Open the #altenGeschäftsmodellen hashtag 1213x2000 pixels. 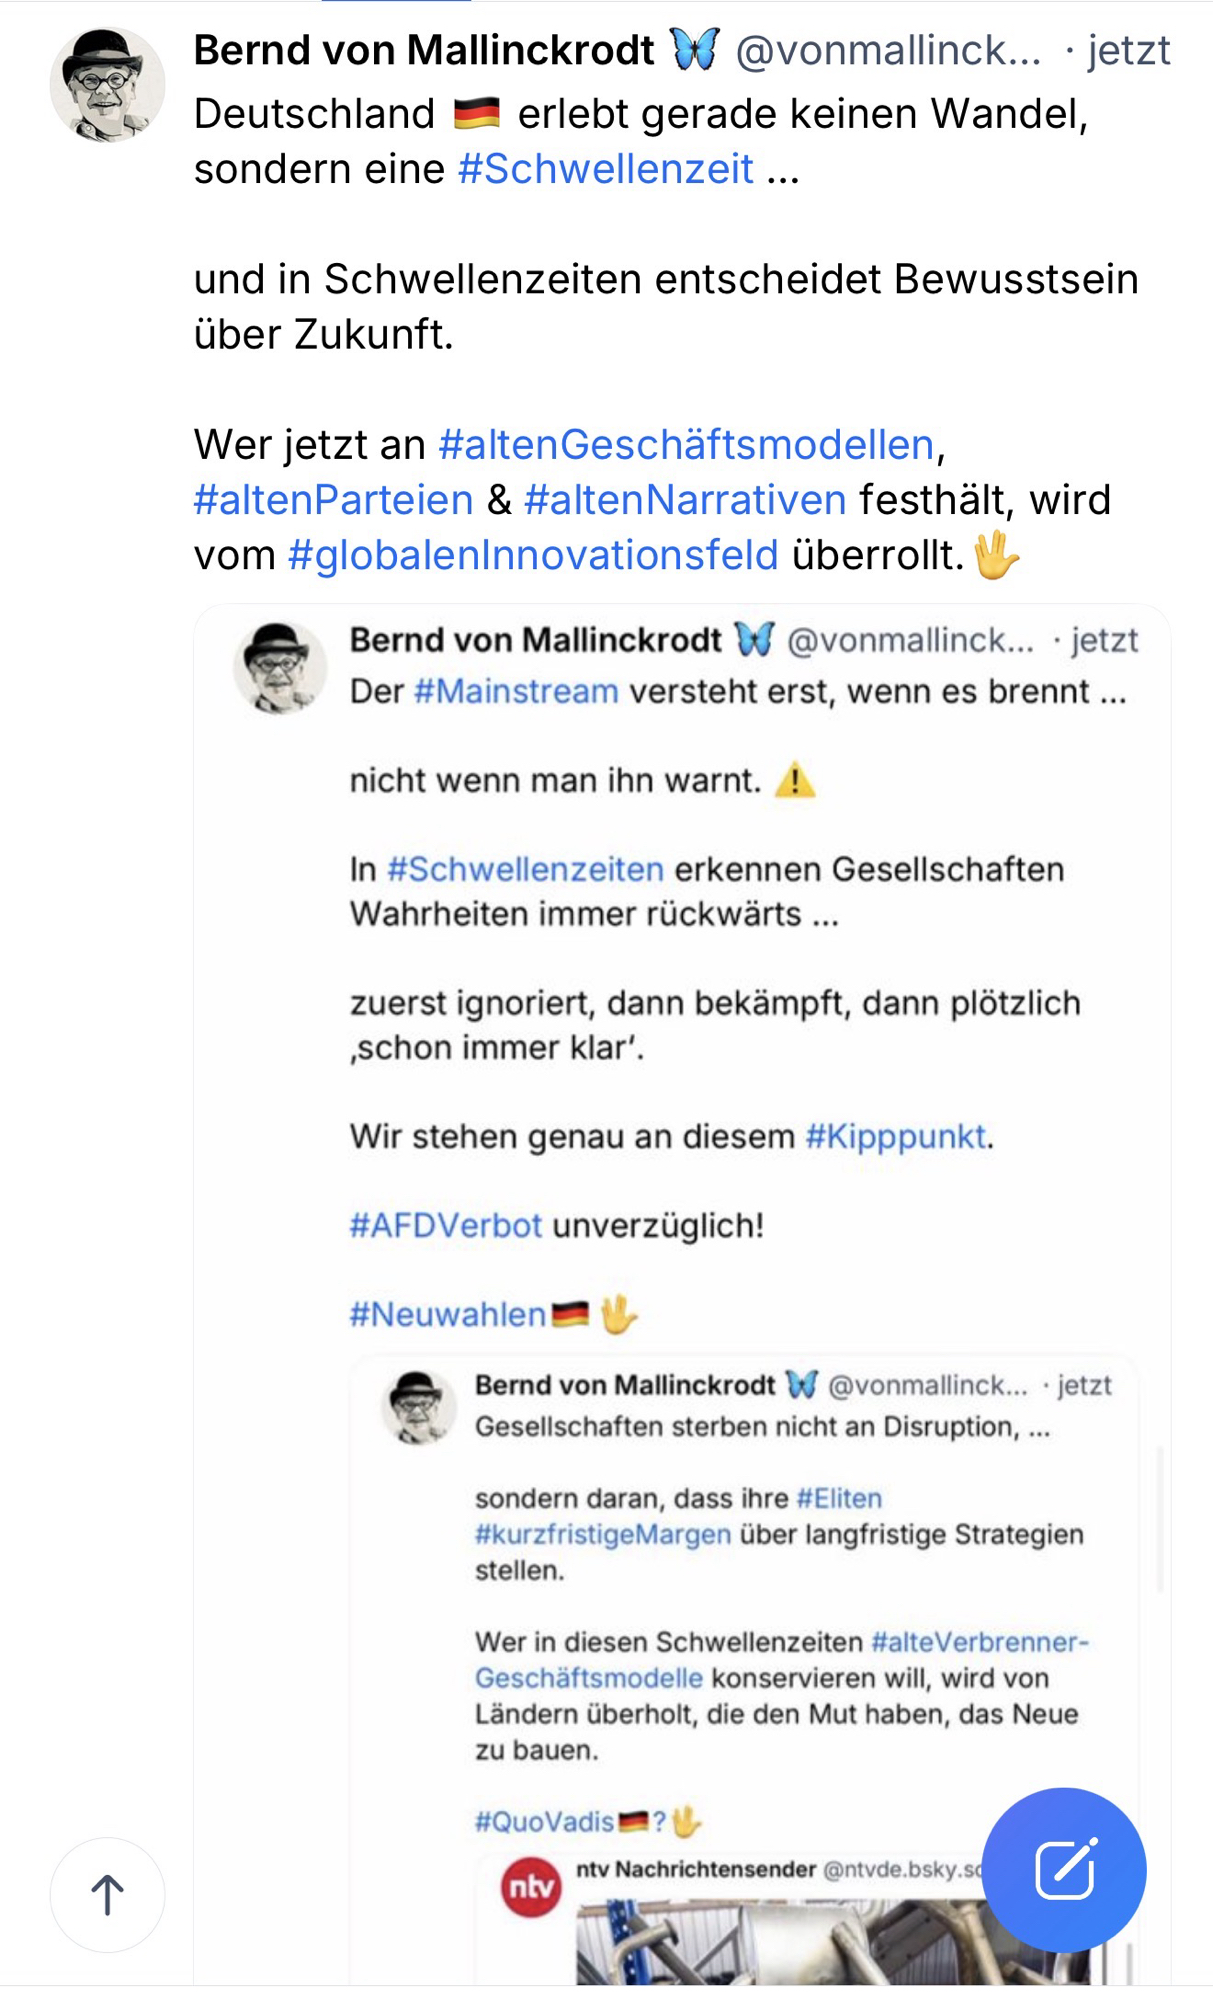click(686, 444)
